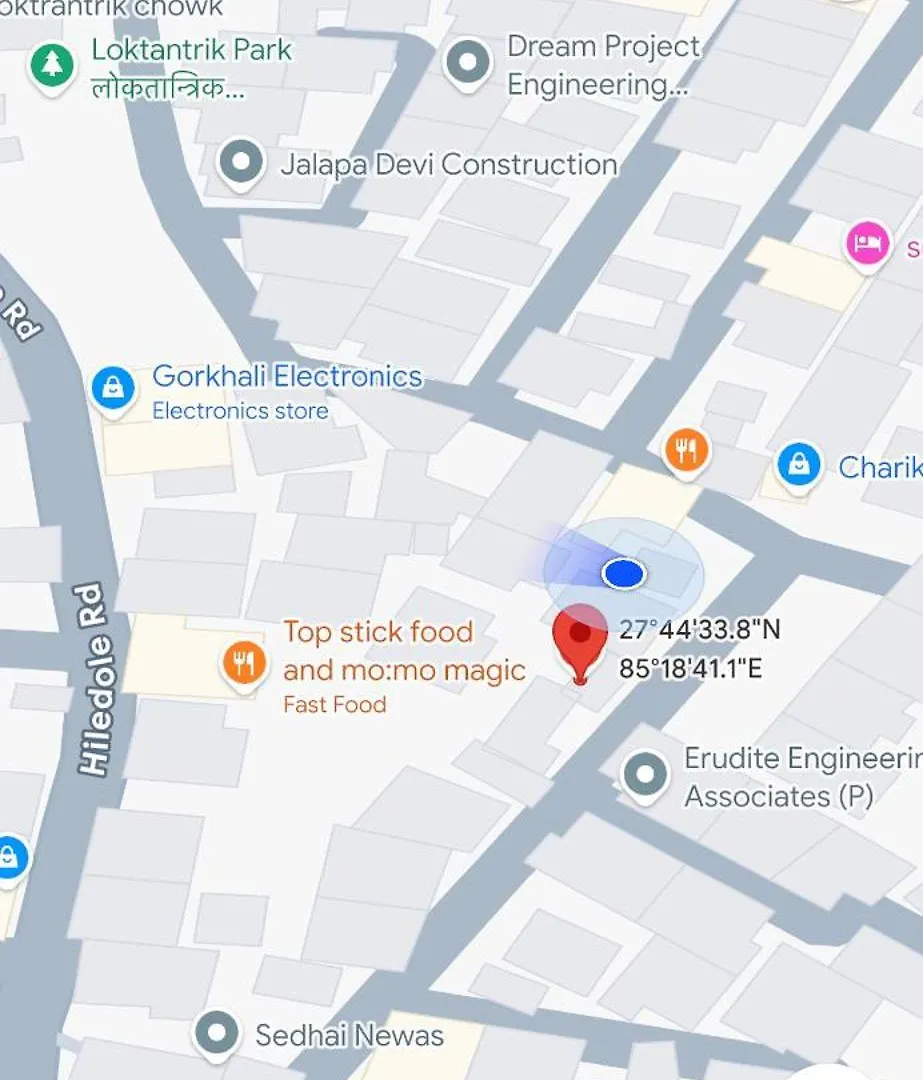Open the Erudite Engineering Associates text label
The image size is (923, 1080).
coord(803,778)
